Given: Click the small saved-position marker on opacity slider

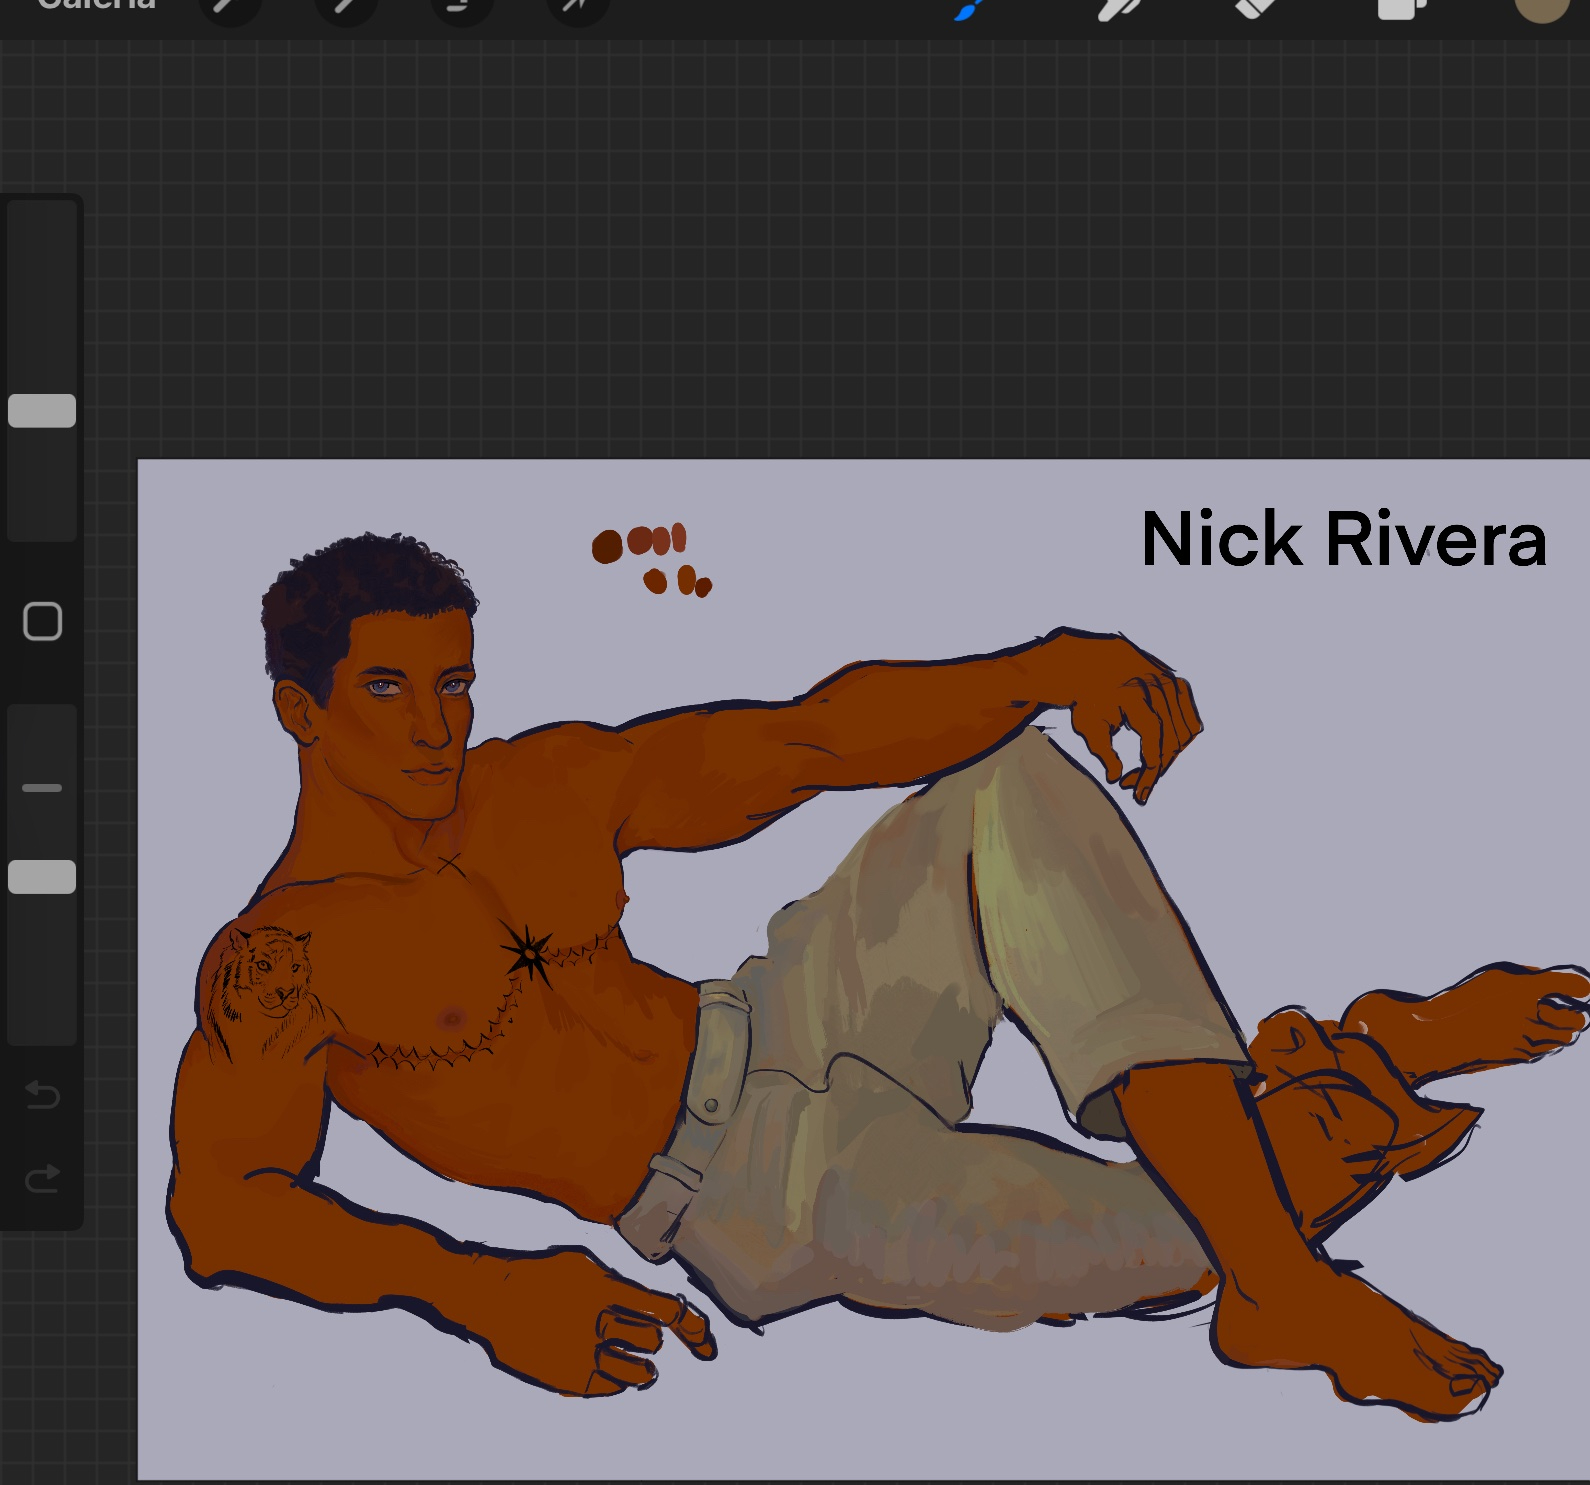Looking at the screenshot, I should point(42,788).
